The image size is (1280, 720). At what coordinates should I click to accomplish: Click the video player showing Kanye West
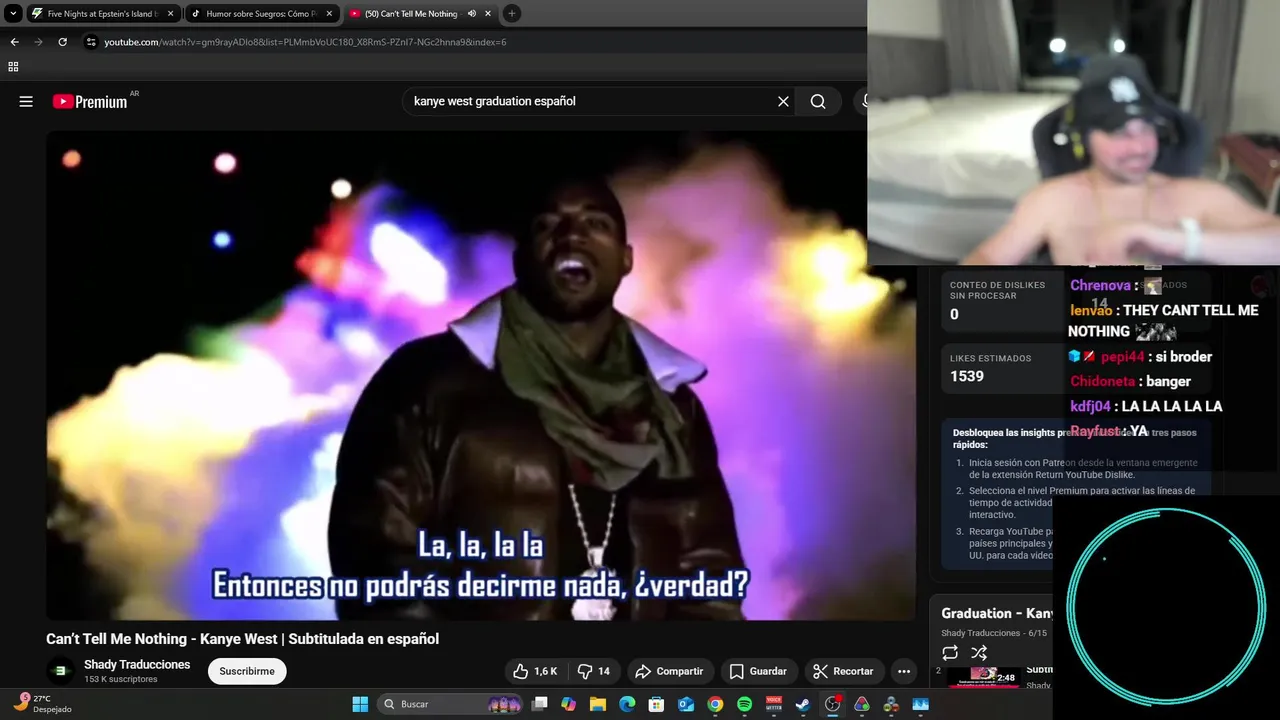(x=480, y=375)
